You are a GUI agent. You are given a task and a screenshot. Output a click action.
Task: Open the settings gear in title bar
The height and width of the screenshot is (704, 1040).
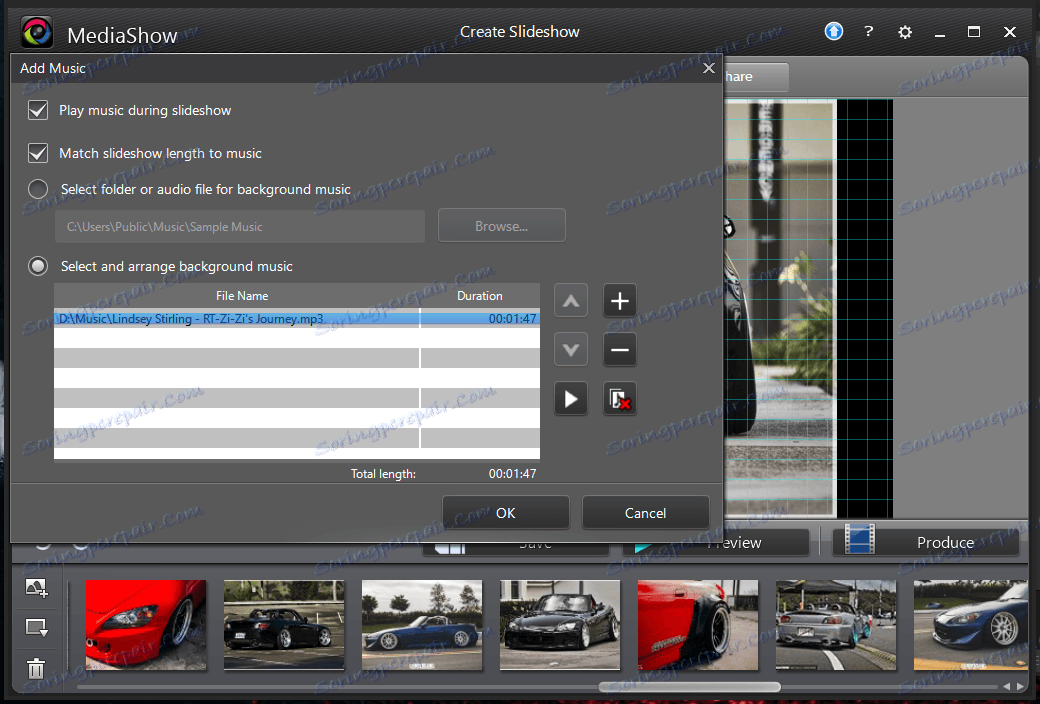[905, 32]
